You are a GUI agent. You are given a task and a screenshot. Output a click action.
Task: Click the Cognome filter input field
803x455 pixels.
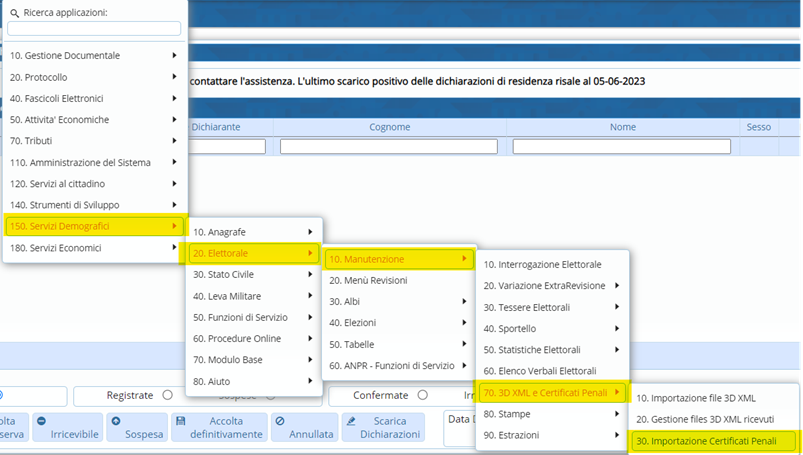388,147
